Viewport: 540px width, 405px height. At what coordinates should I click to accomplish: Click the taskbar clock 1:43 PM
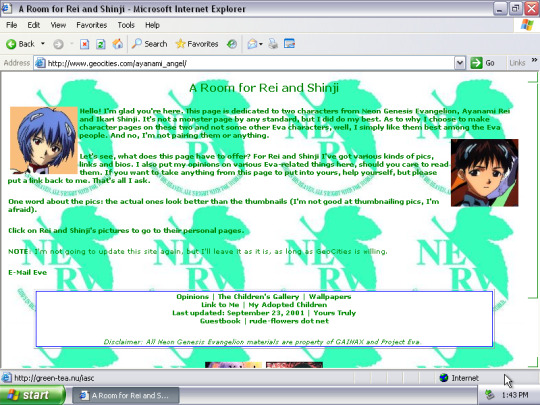pos(515,395)
